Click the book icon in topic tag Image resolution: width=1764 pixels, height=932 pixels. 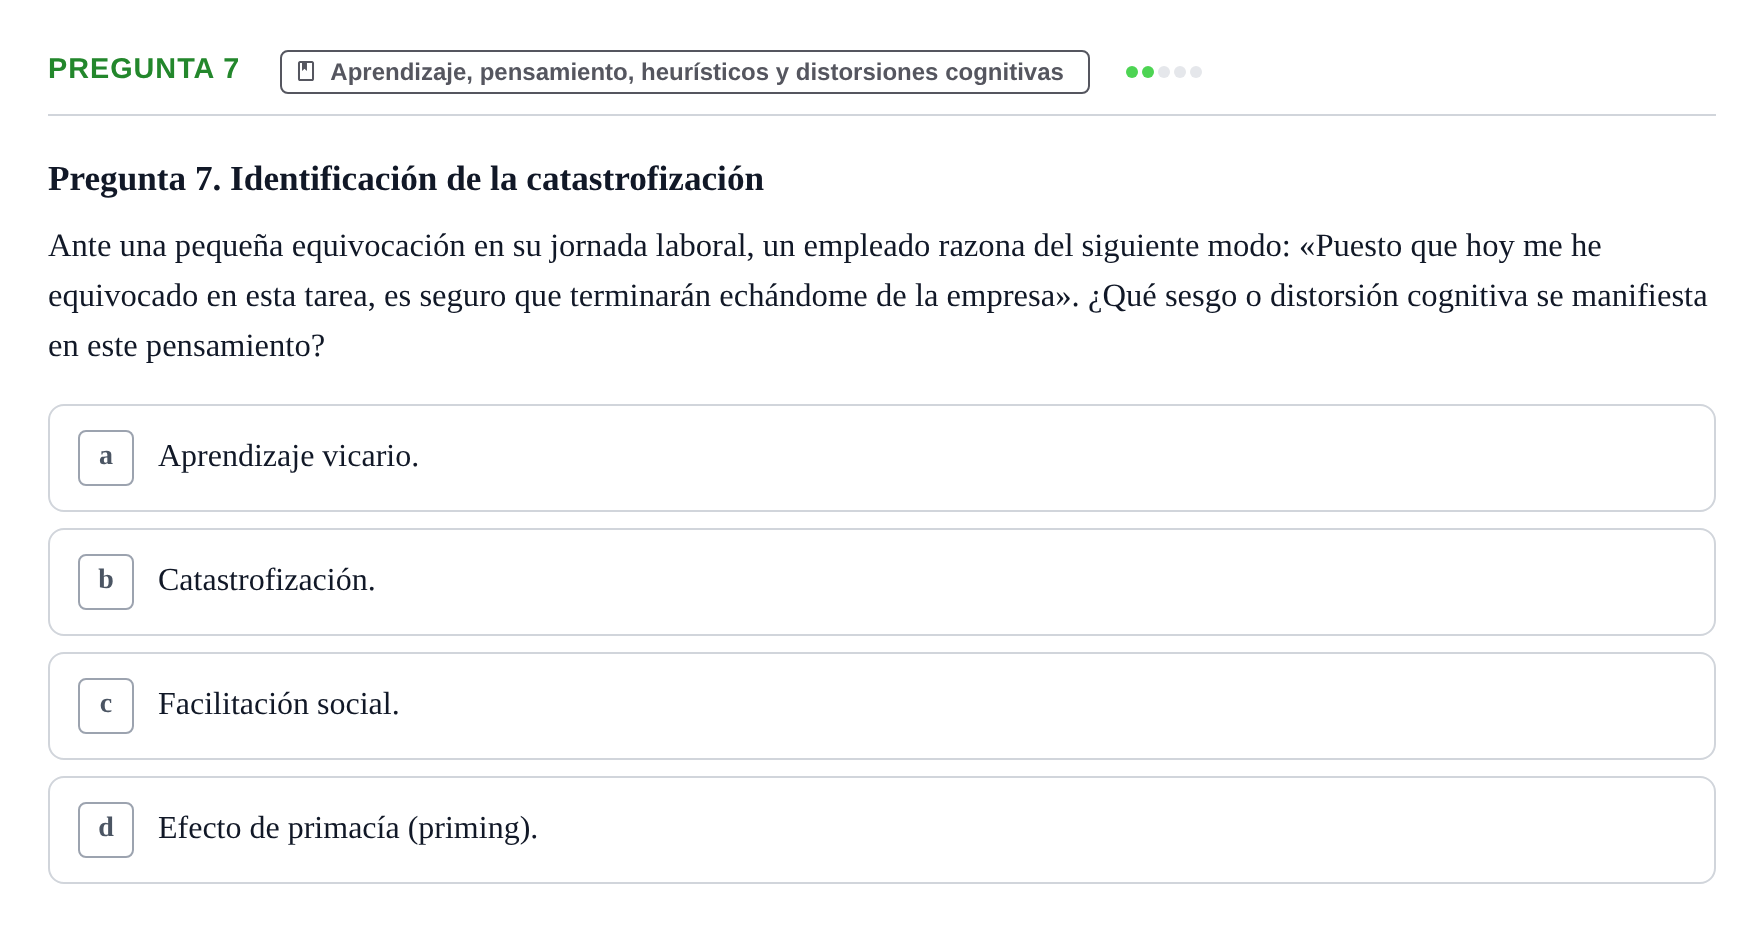tap(306, 72)
